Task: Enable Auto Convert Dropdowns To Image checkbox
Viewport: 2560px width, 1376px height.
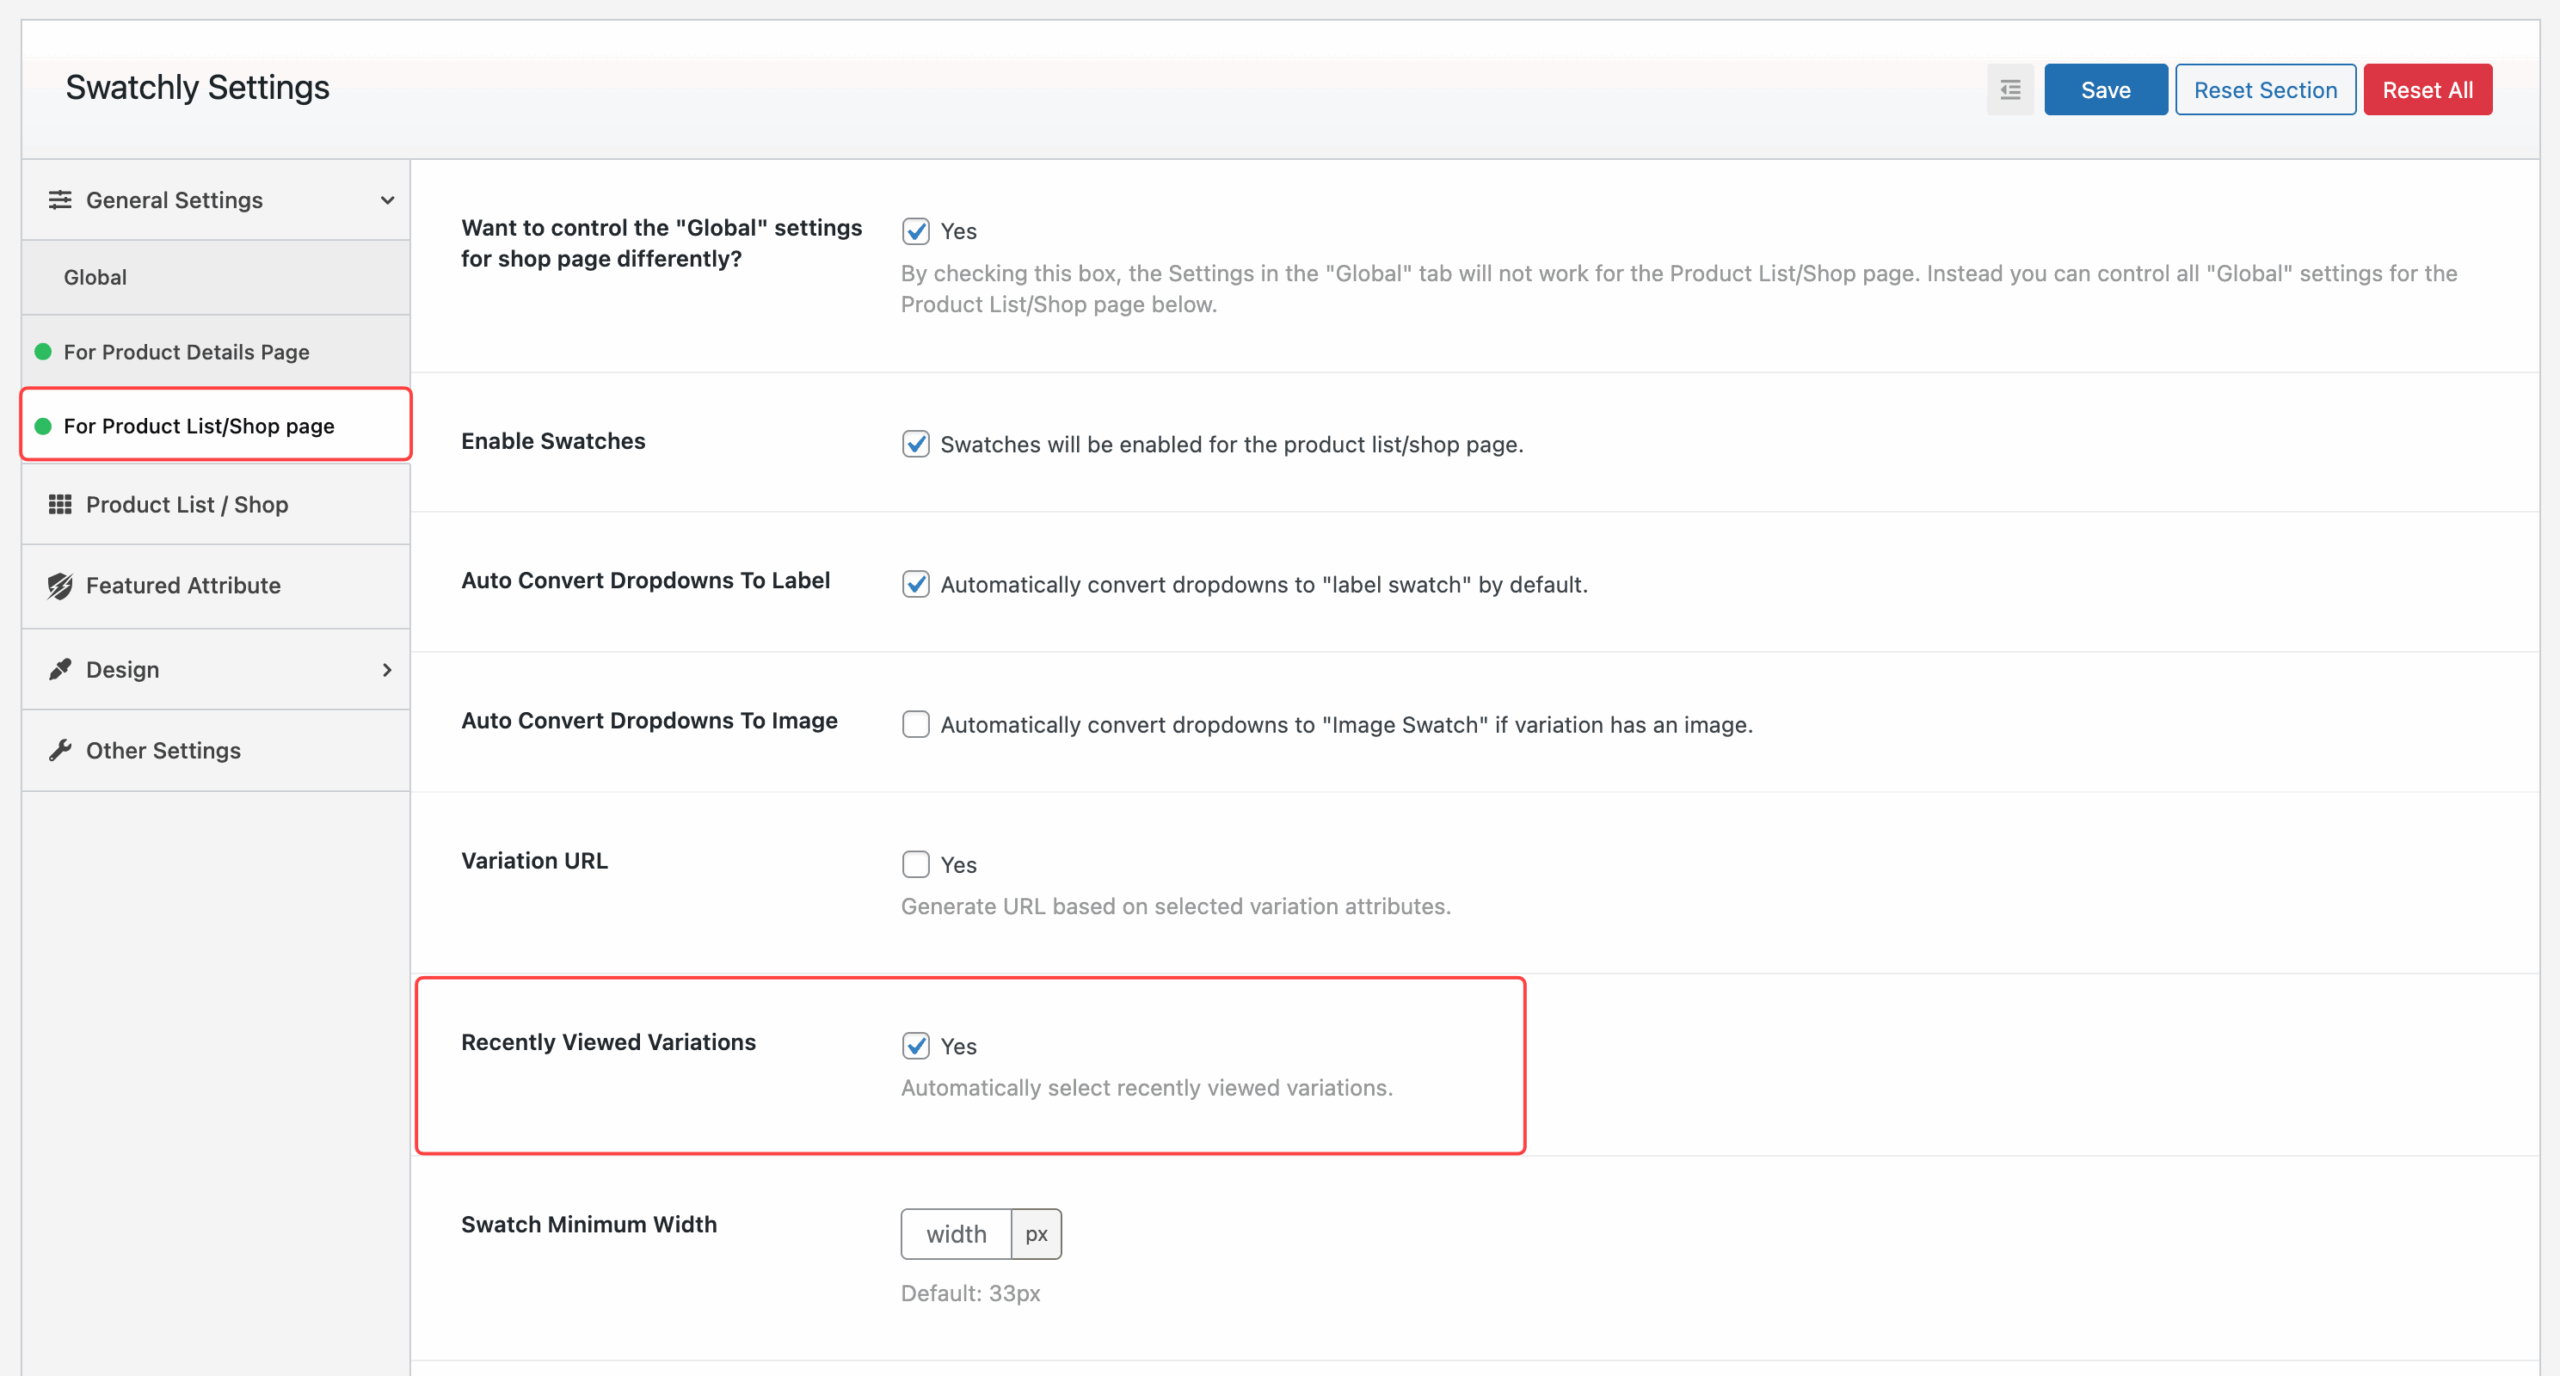Action: [x=915, y=724]
